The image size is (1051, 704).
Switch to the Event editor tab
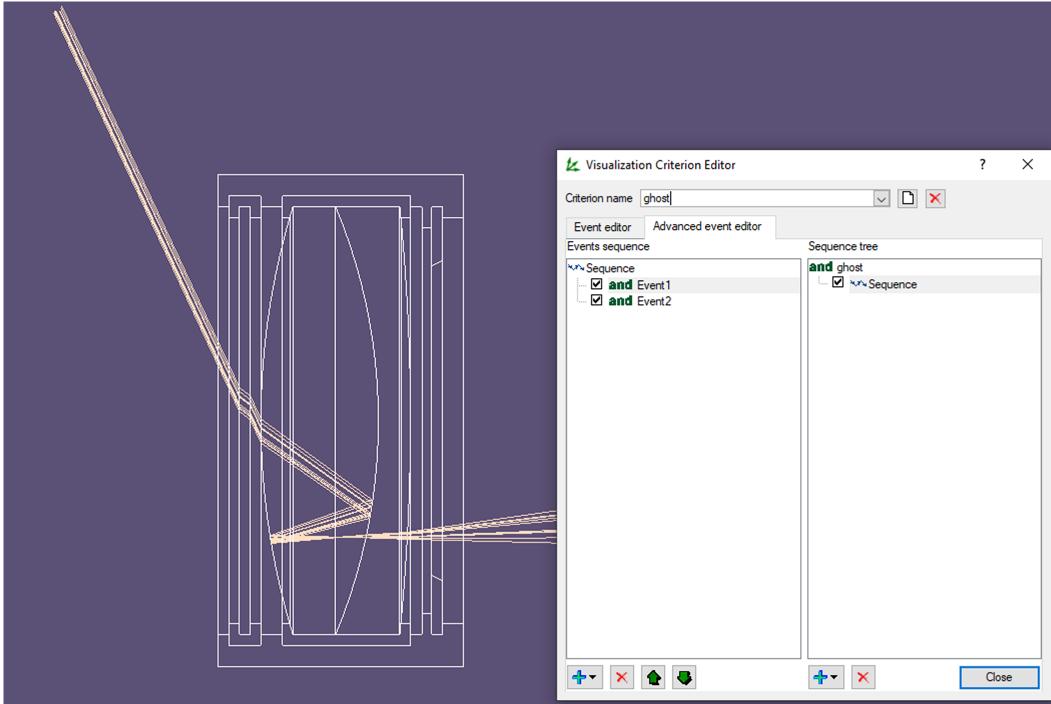602,227
